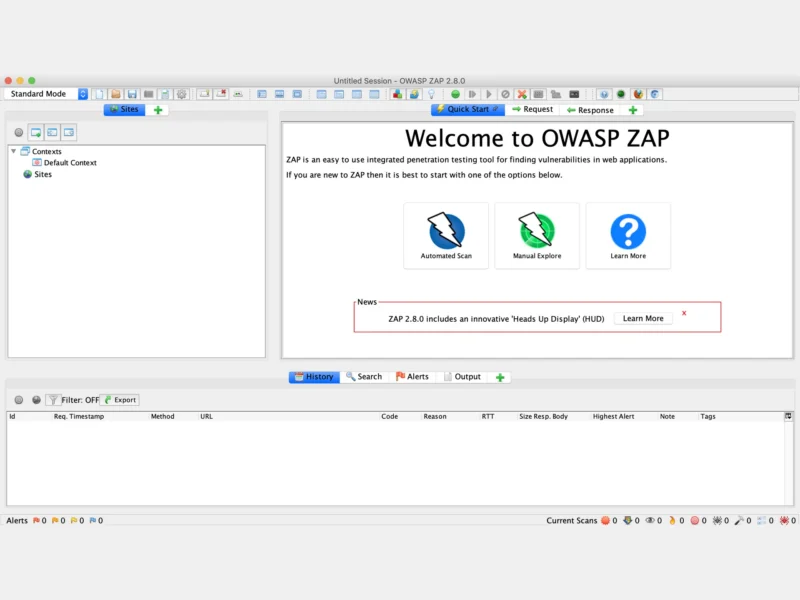Click the blue help question toolbar icon
Screen dimensions: 800x600
point(604,94)
